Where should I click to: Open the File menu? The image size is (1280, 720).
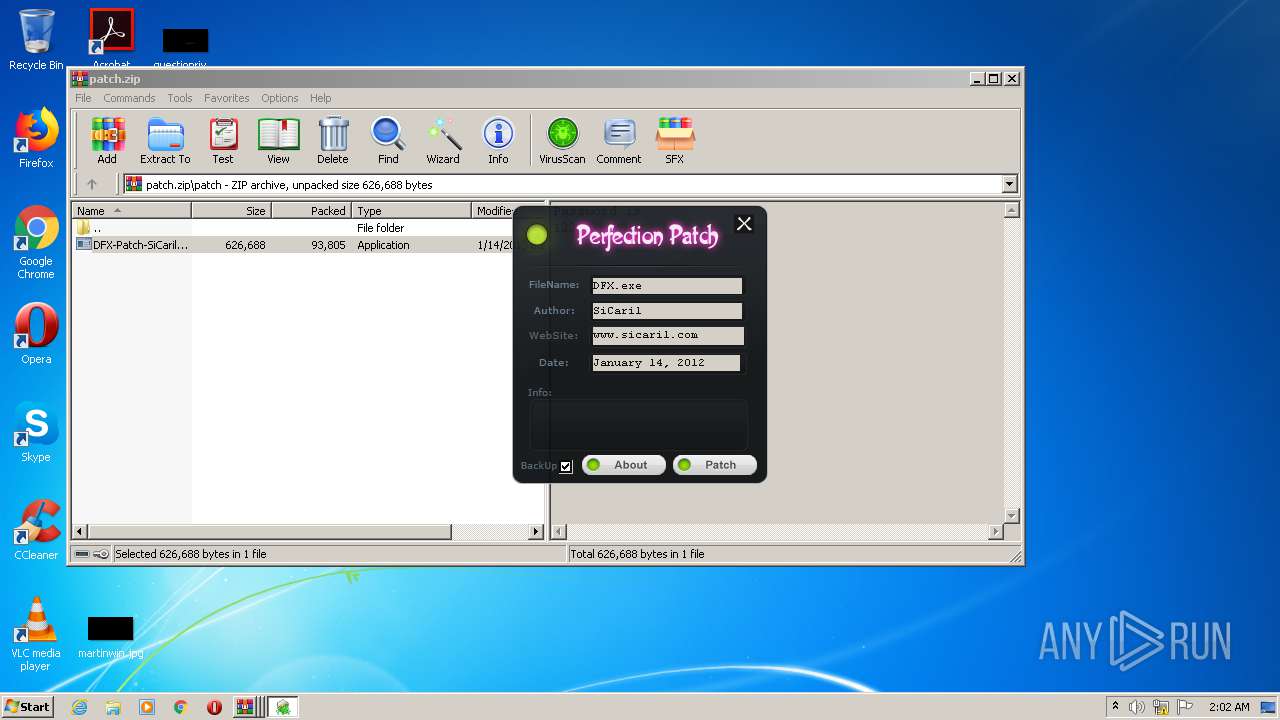(83, 98)
